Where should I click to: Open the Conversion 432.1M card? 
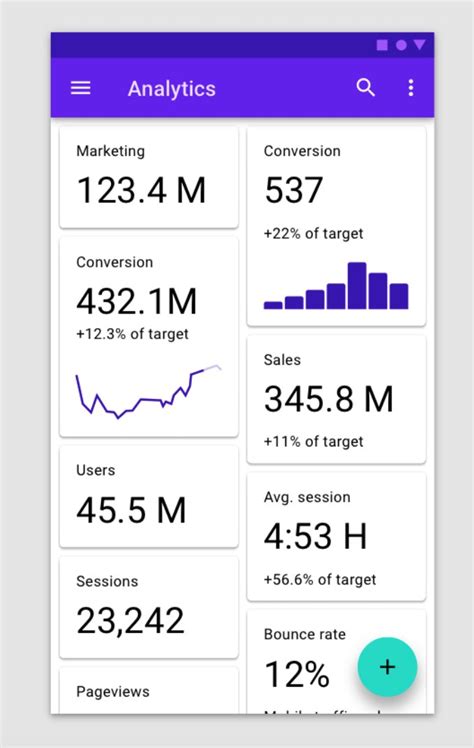click(149, 337)
